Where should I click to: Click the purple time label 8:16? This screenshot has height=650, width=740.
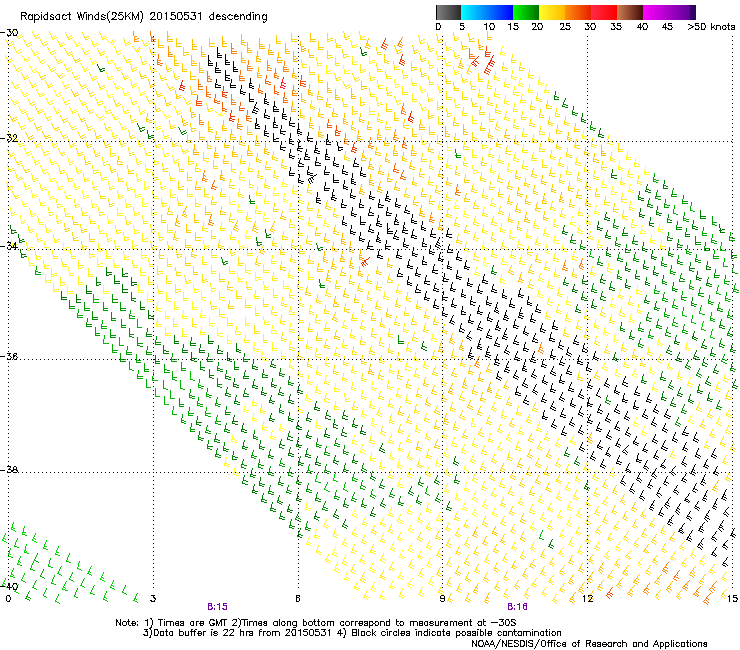click(517, 607)
